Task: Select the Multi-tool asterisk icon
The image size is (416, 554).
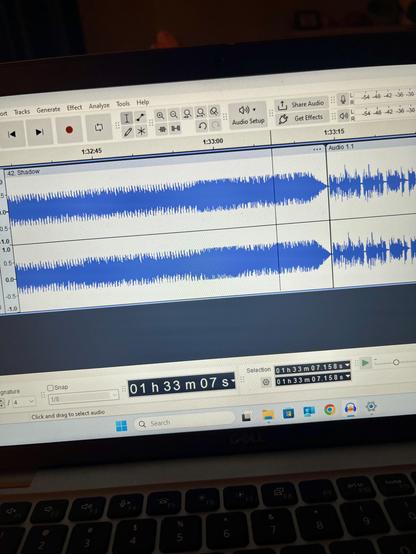Action: (x=141, y=131)
